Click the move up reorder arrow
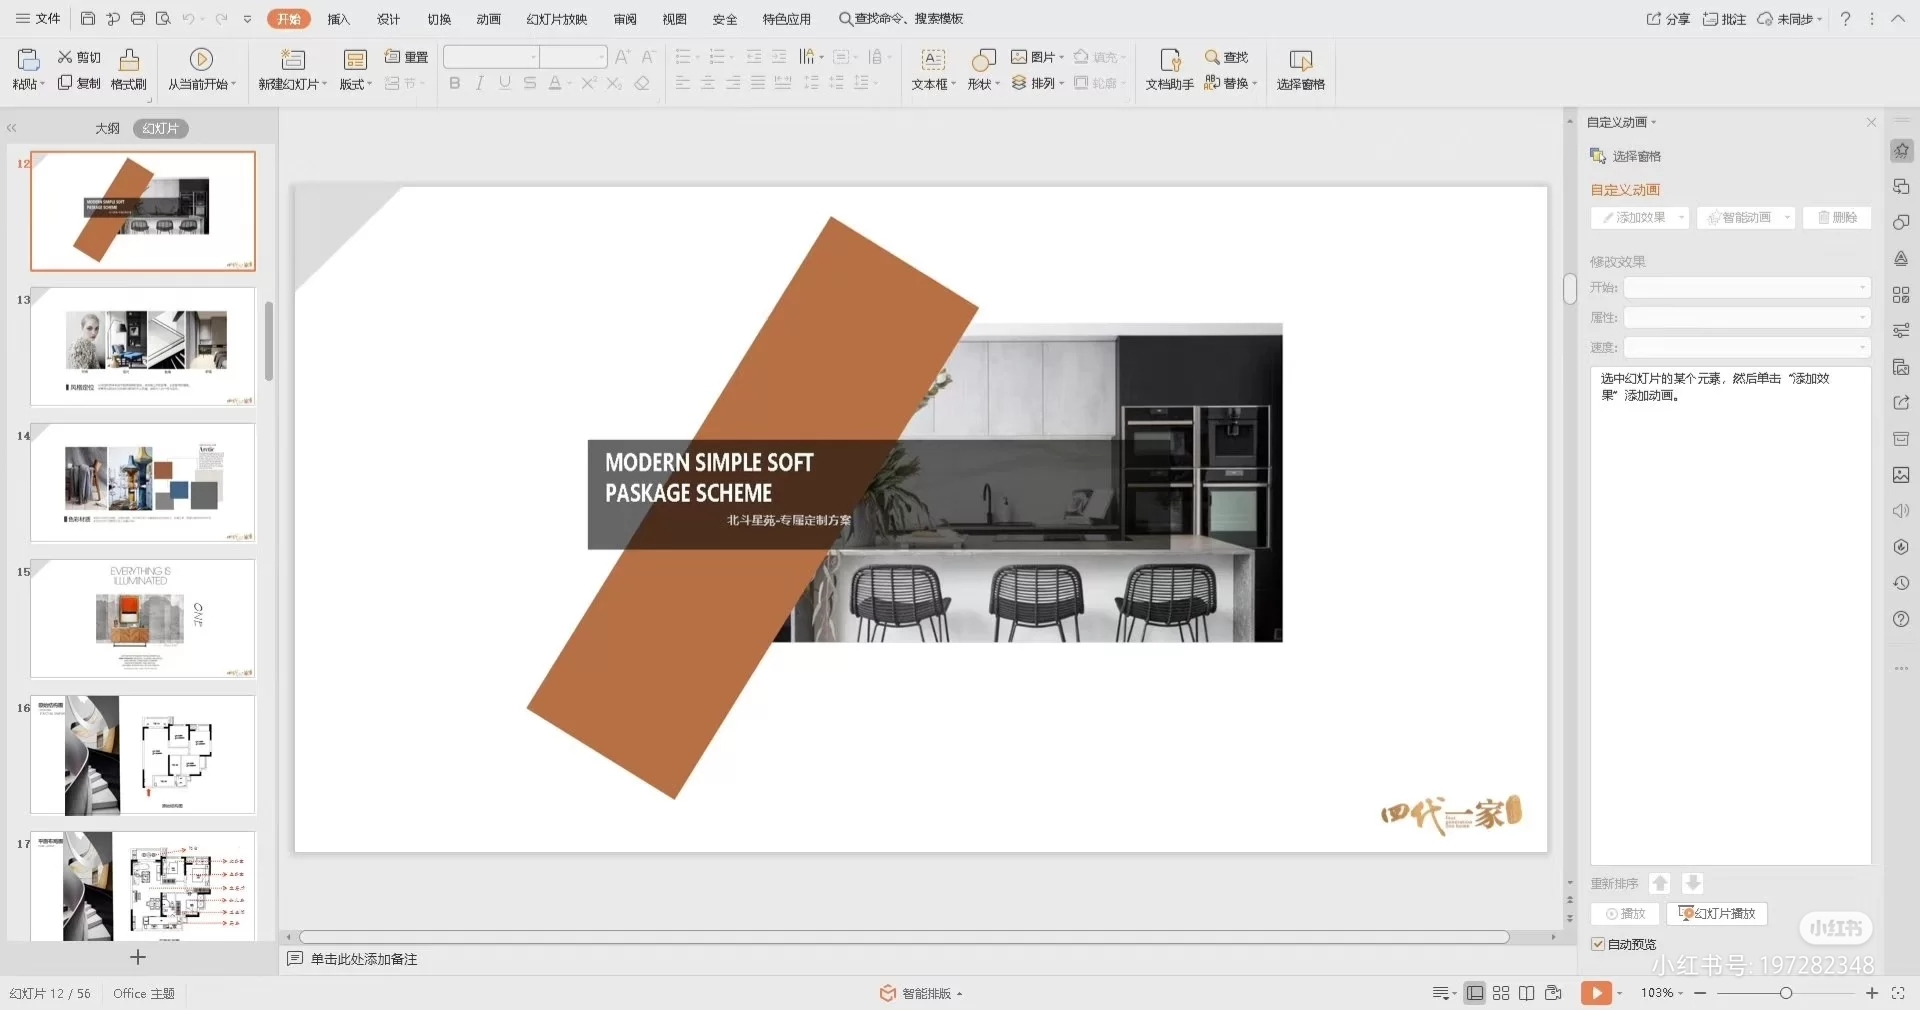Viewport: 1920px width, 1010px height. click(1660, 883)
